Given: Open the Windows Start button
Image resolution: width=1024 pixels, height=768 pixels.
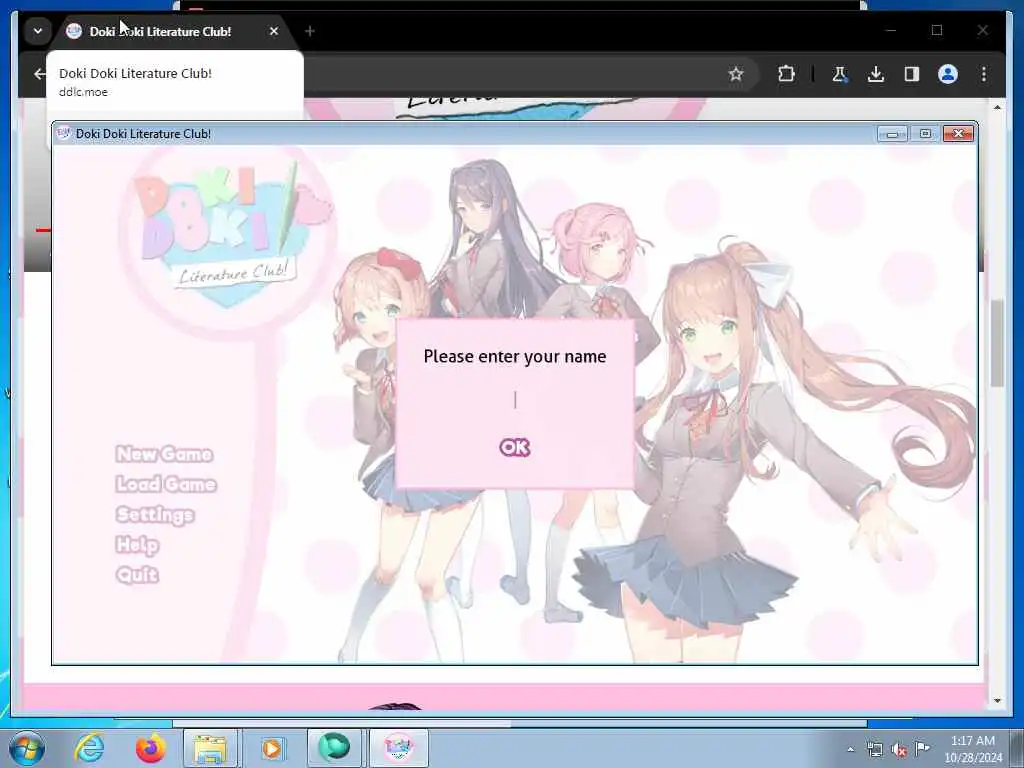Looking at the screenshot, I should pyautogui.click(x=27, y=748).
